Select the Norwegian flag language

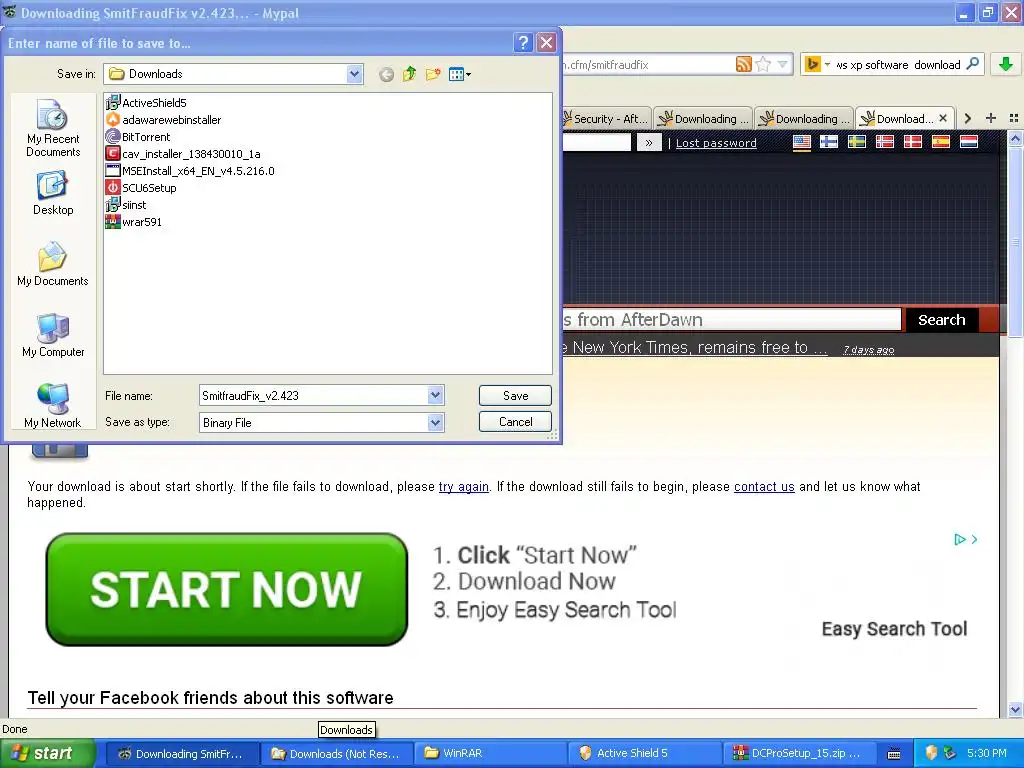[885, 142]
